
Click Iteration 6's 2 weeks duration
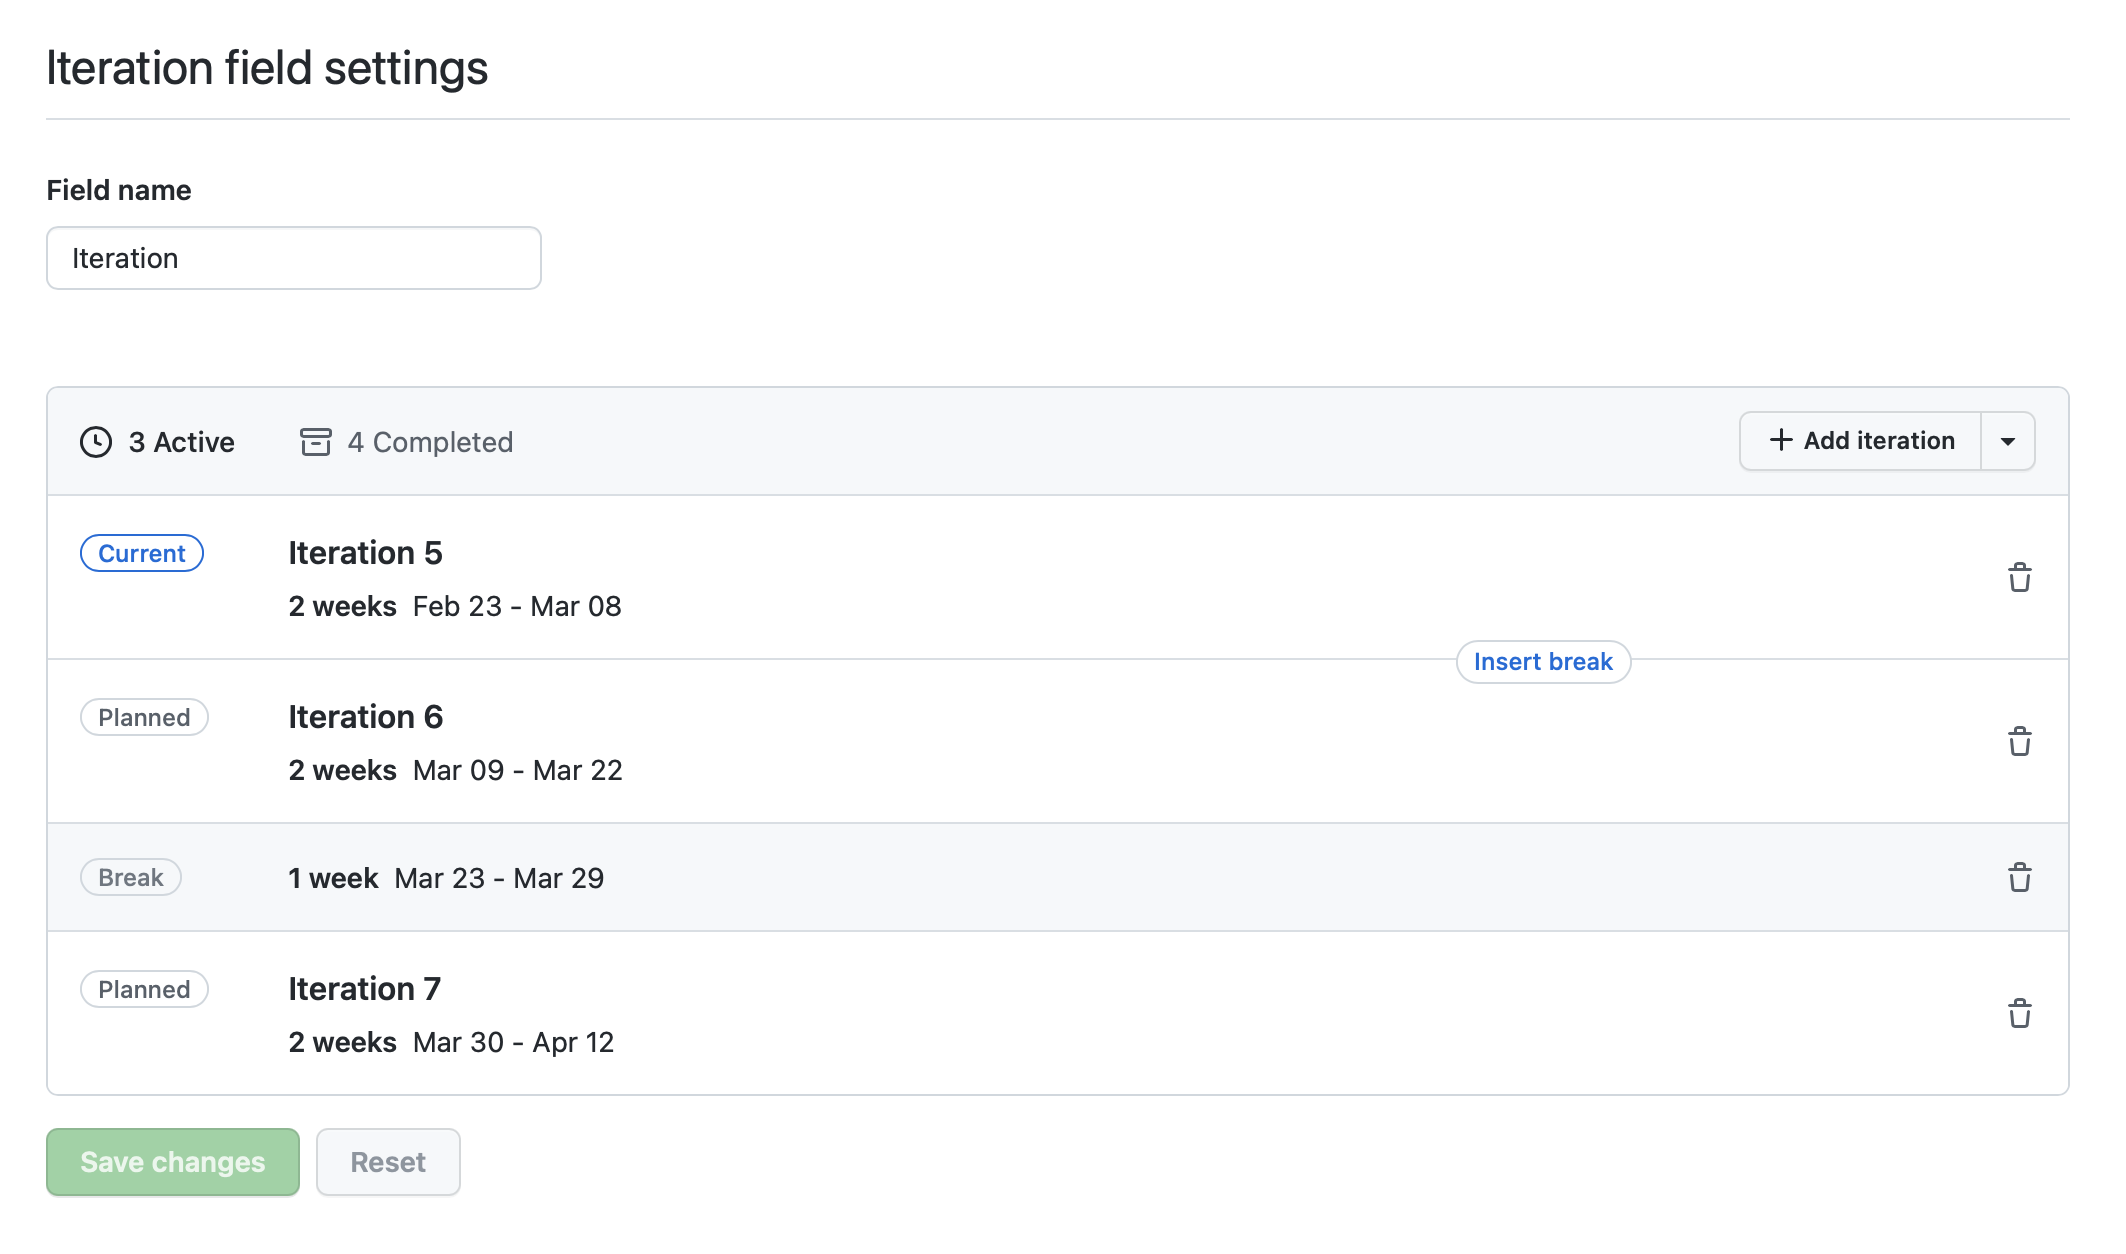click(342, 771)
